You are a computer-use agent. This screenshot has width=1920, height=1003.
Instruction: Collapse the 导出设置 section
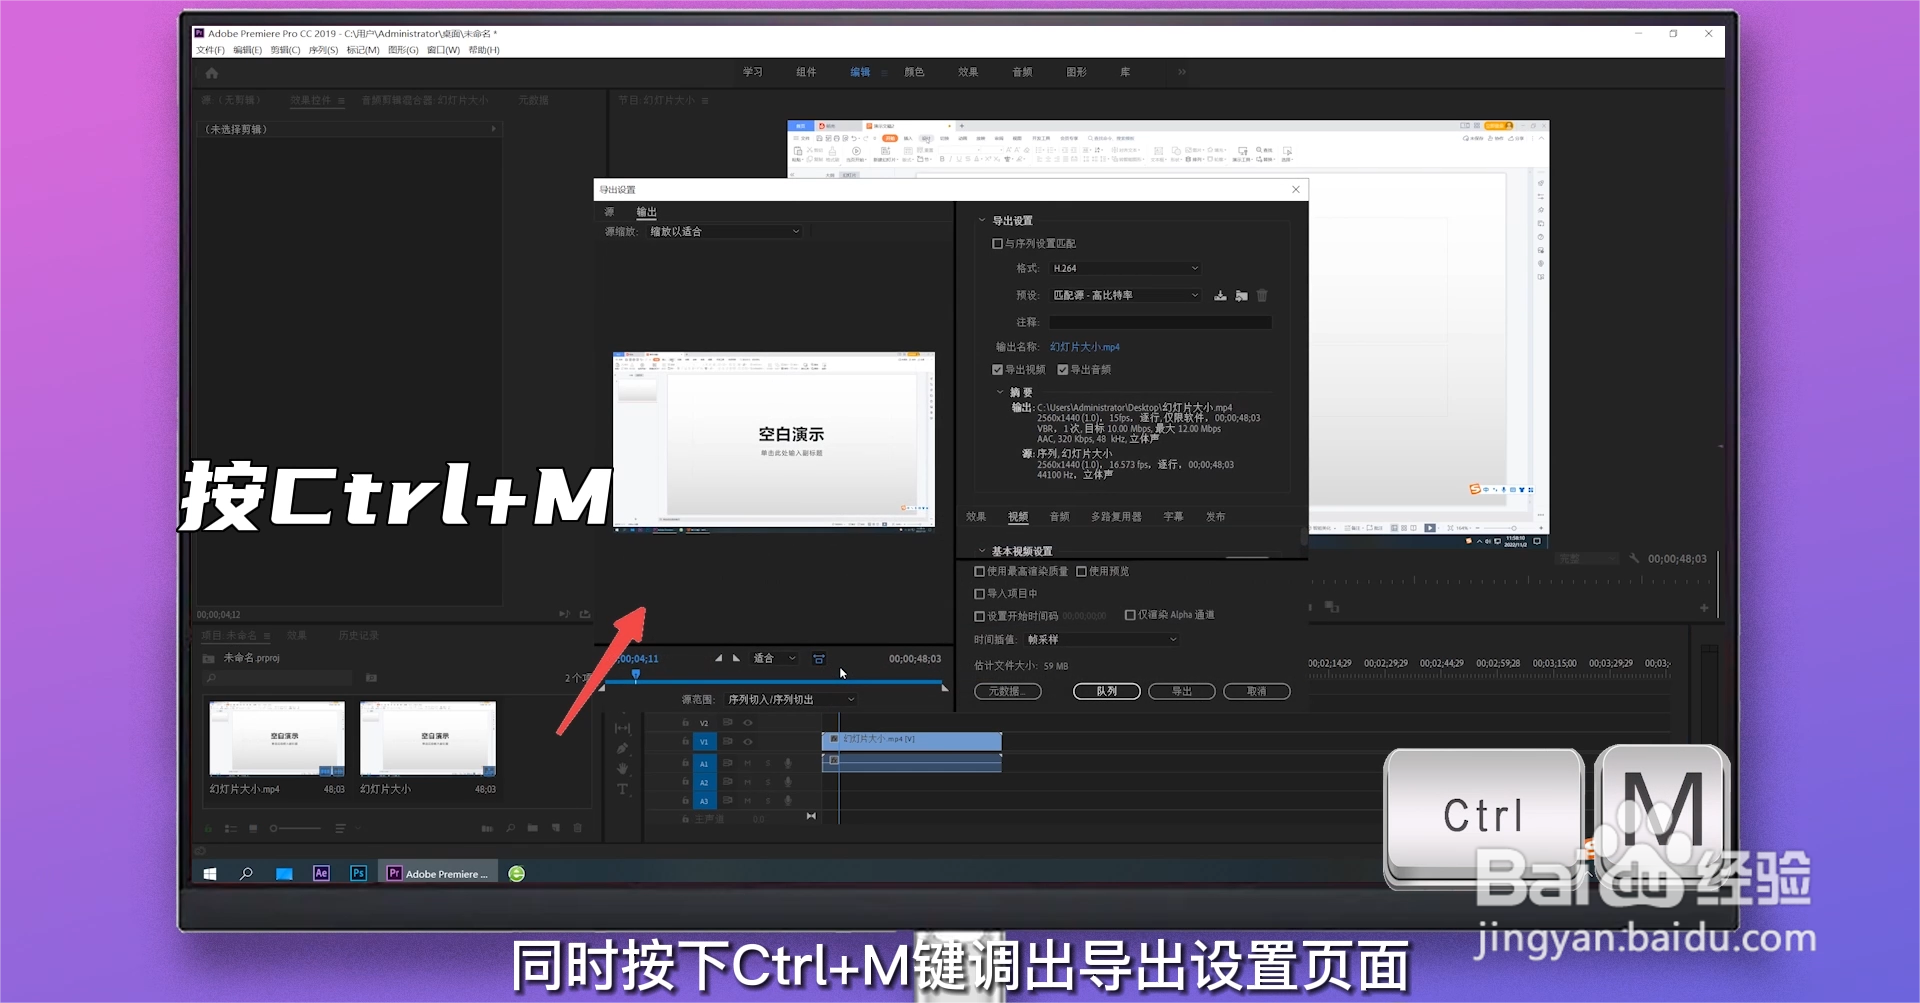[982, 221]
